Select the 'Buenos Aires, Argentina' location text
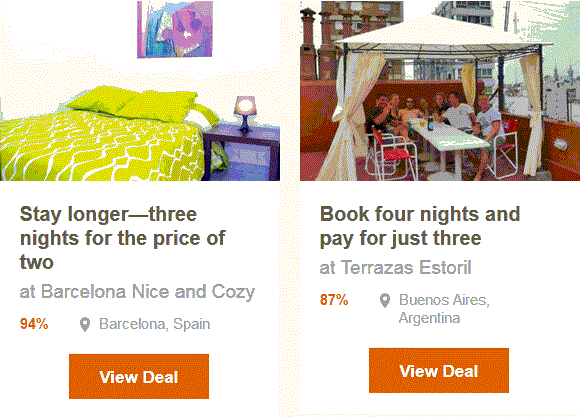This screenshot has width=580, height=417. point(444,309)
